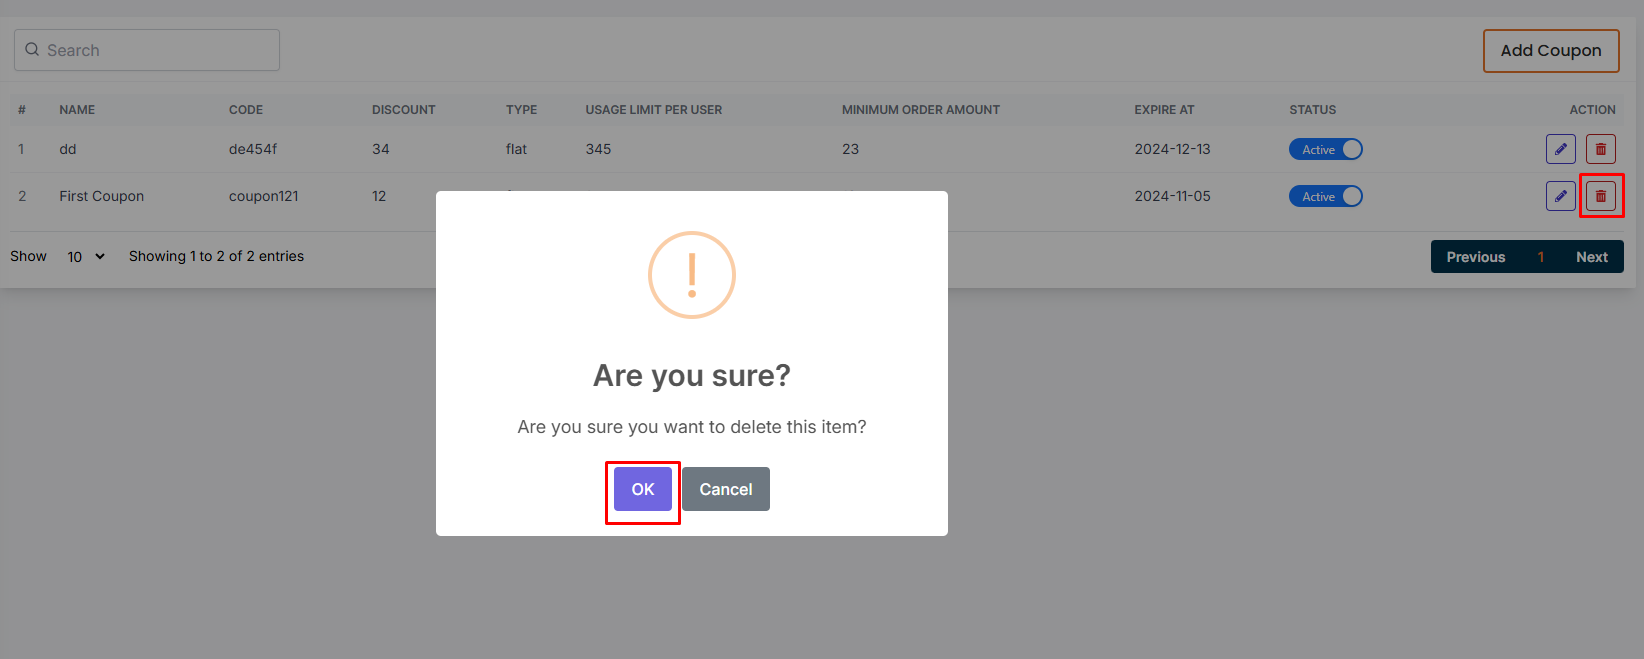The width and height of the screenshot is (1644, 659).
Task: Sort by the DISCOUNT column header
Action: click(x=403, y=110)
